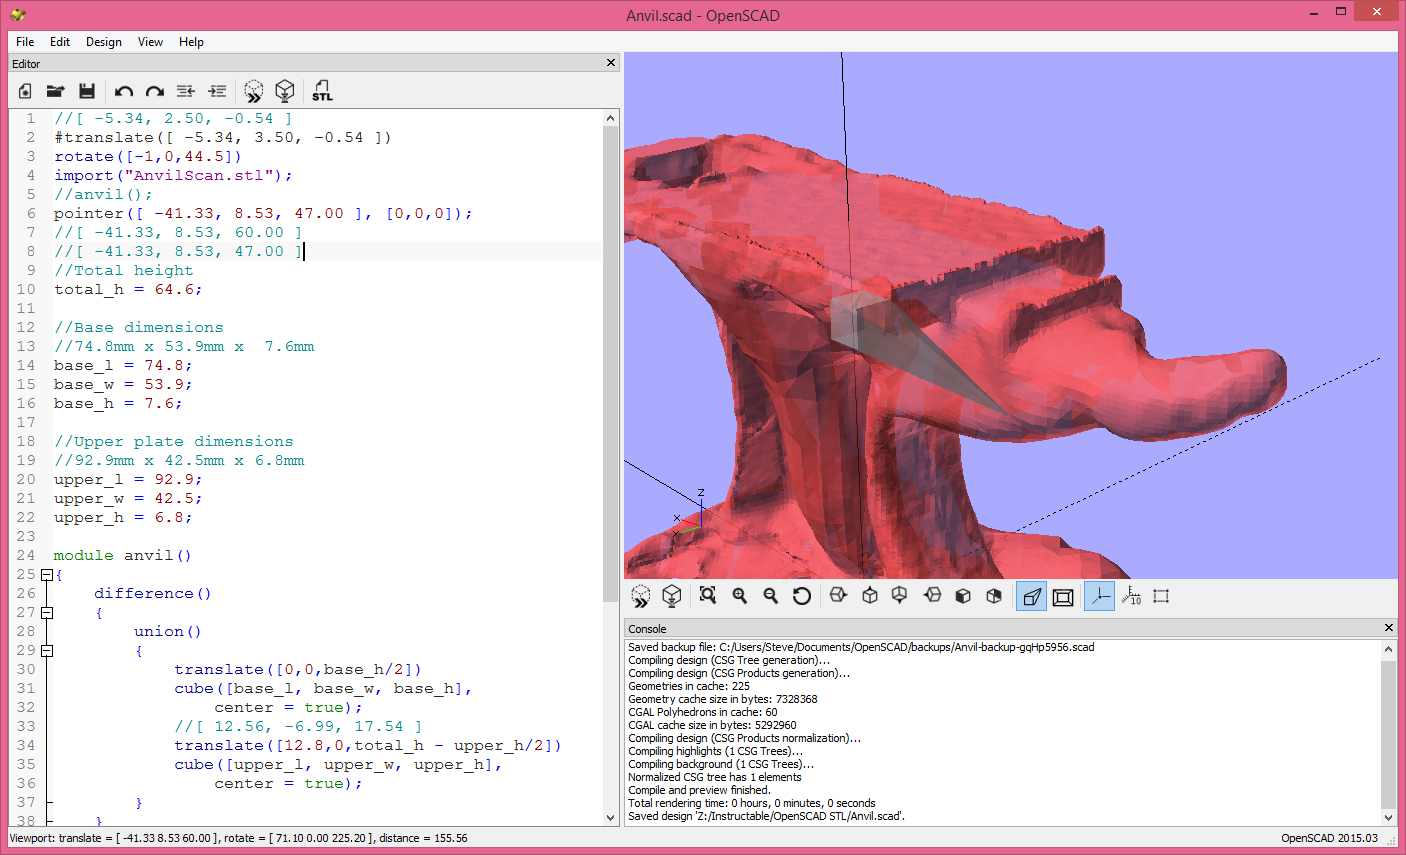Open the Design menu
The image size is (1406, 855).
pos(103,42)
